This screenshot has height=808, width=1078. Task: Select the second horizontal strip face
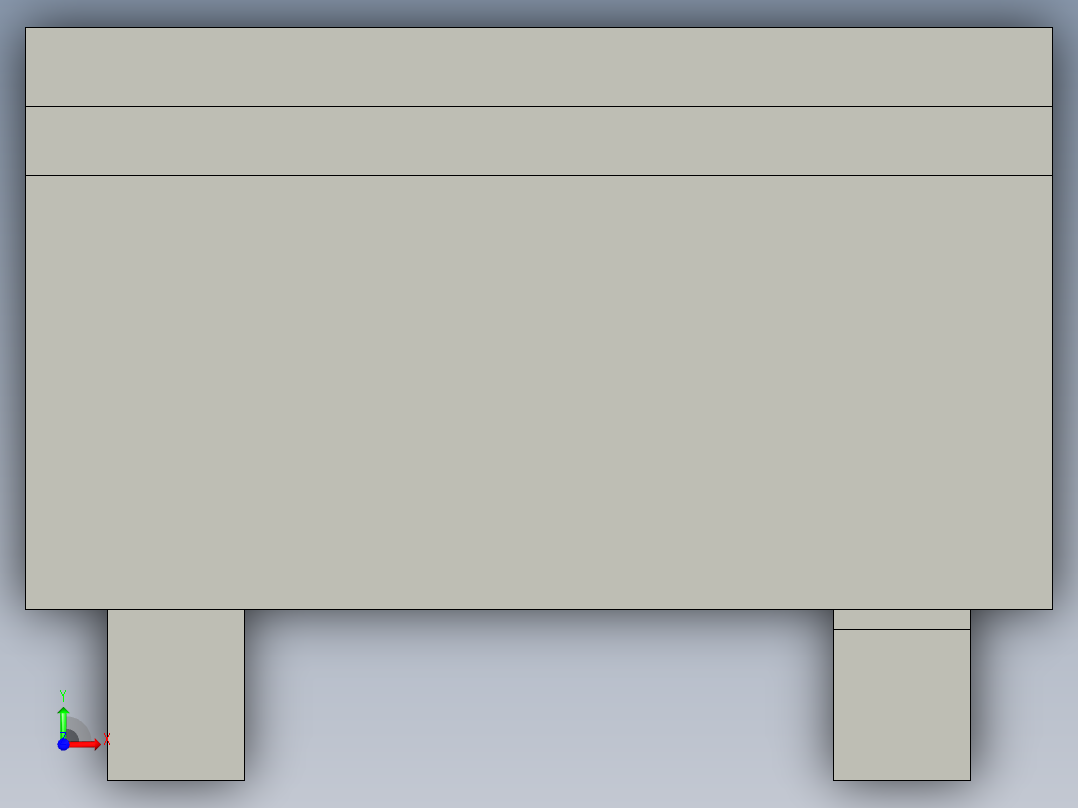(539, 141)
